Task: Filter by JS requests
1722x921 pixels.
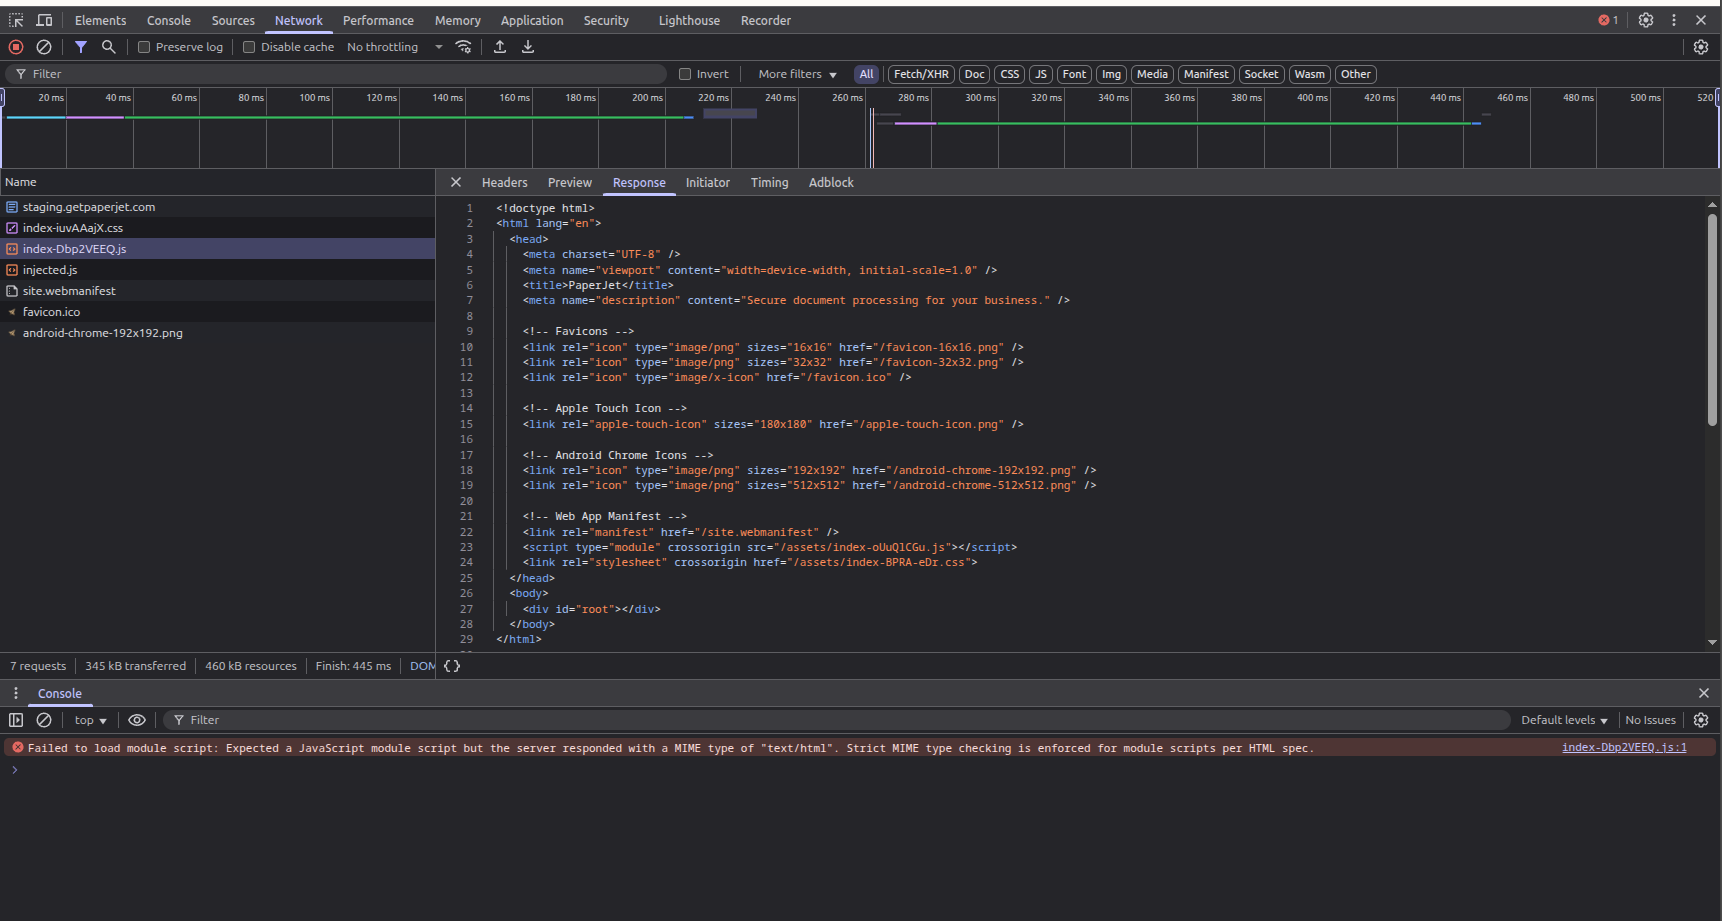Action: point(1041,74)
